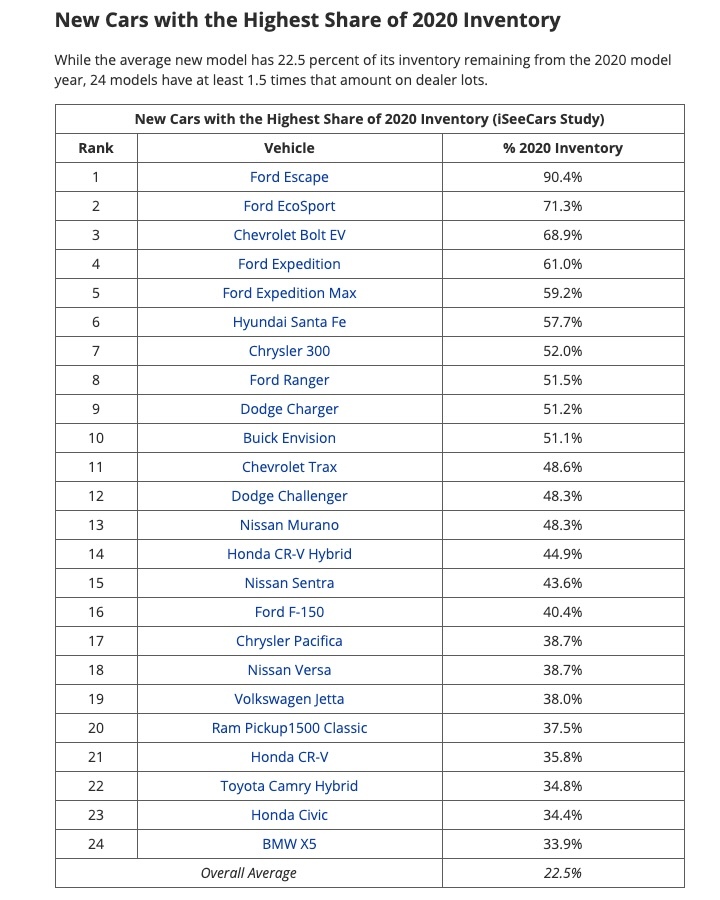Click the Hyundai Santa Fe link
Viewport: 720px width, 900px height.
point(289,322)
